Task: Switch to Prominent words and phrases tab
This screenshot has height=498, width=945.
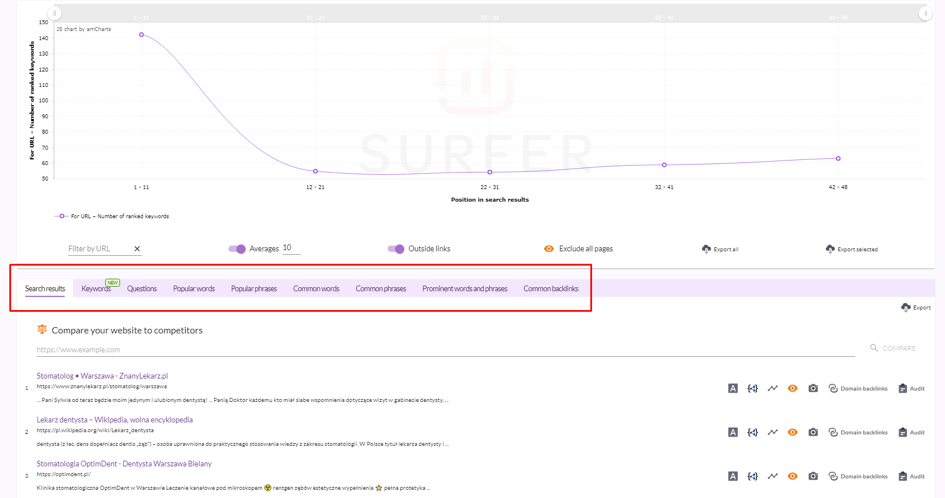Action: click(x=465, y=288)
